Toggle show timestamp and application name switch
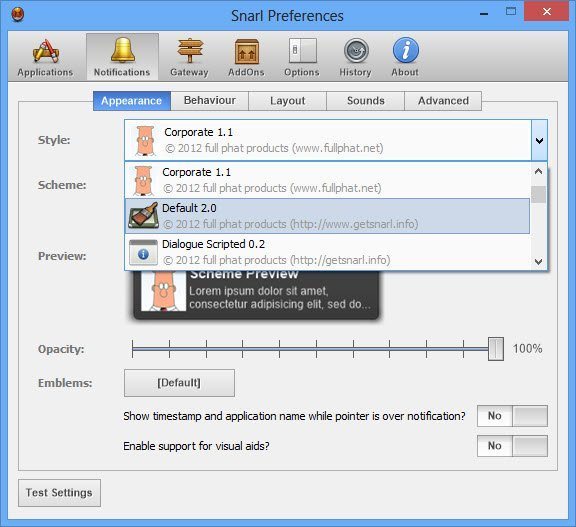Screen dimensions: 576x527 point(512,416)
